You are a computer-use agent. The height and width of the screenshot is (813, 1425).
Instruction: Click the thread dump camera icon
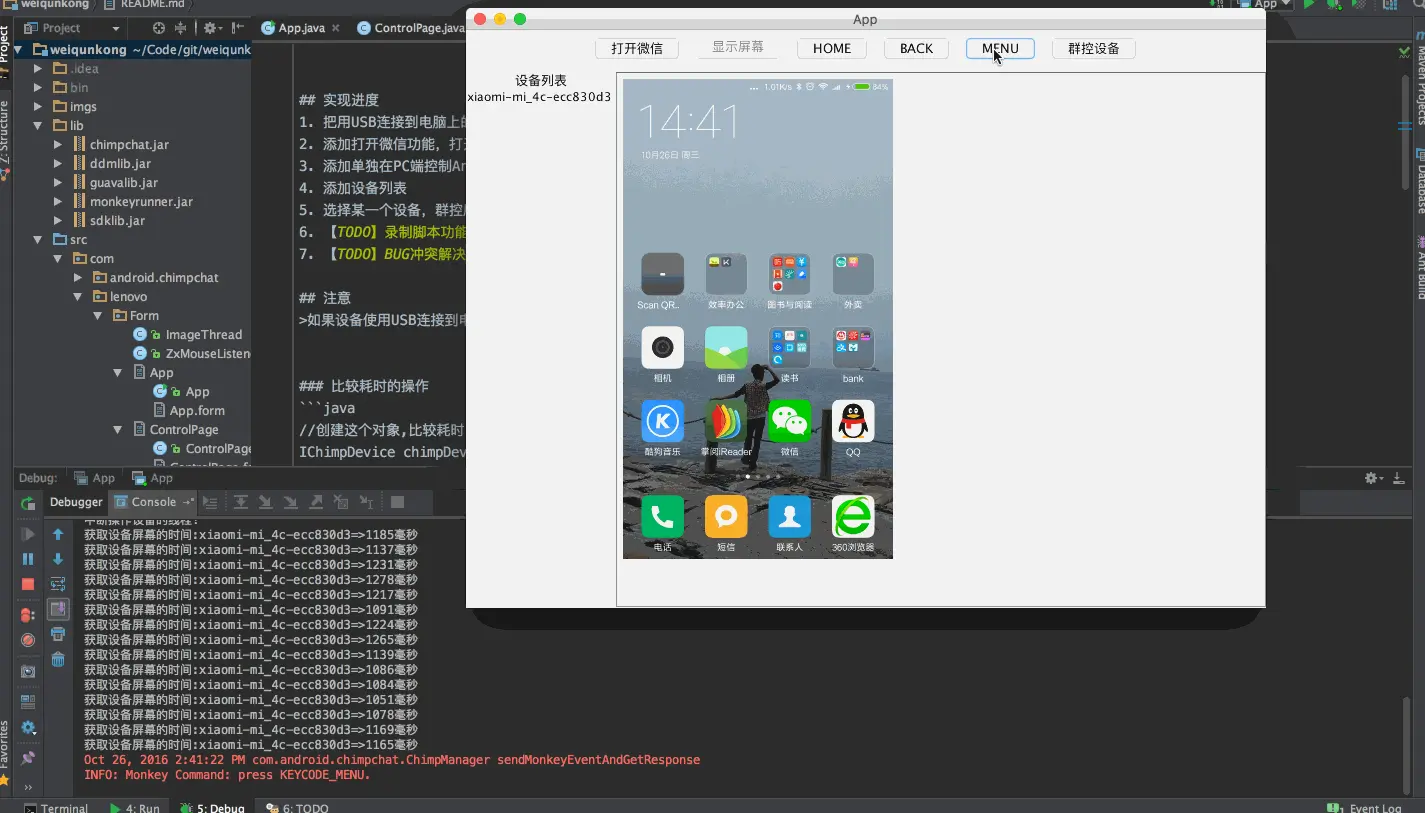pos(28,672)
